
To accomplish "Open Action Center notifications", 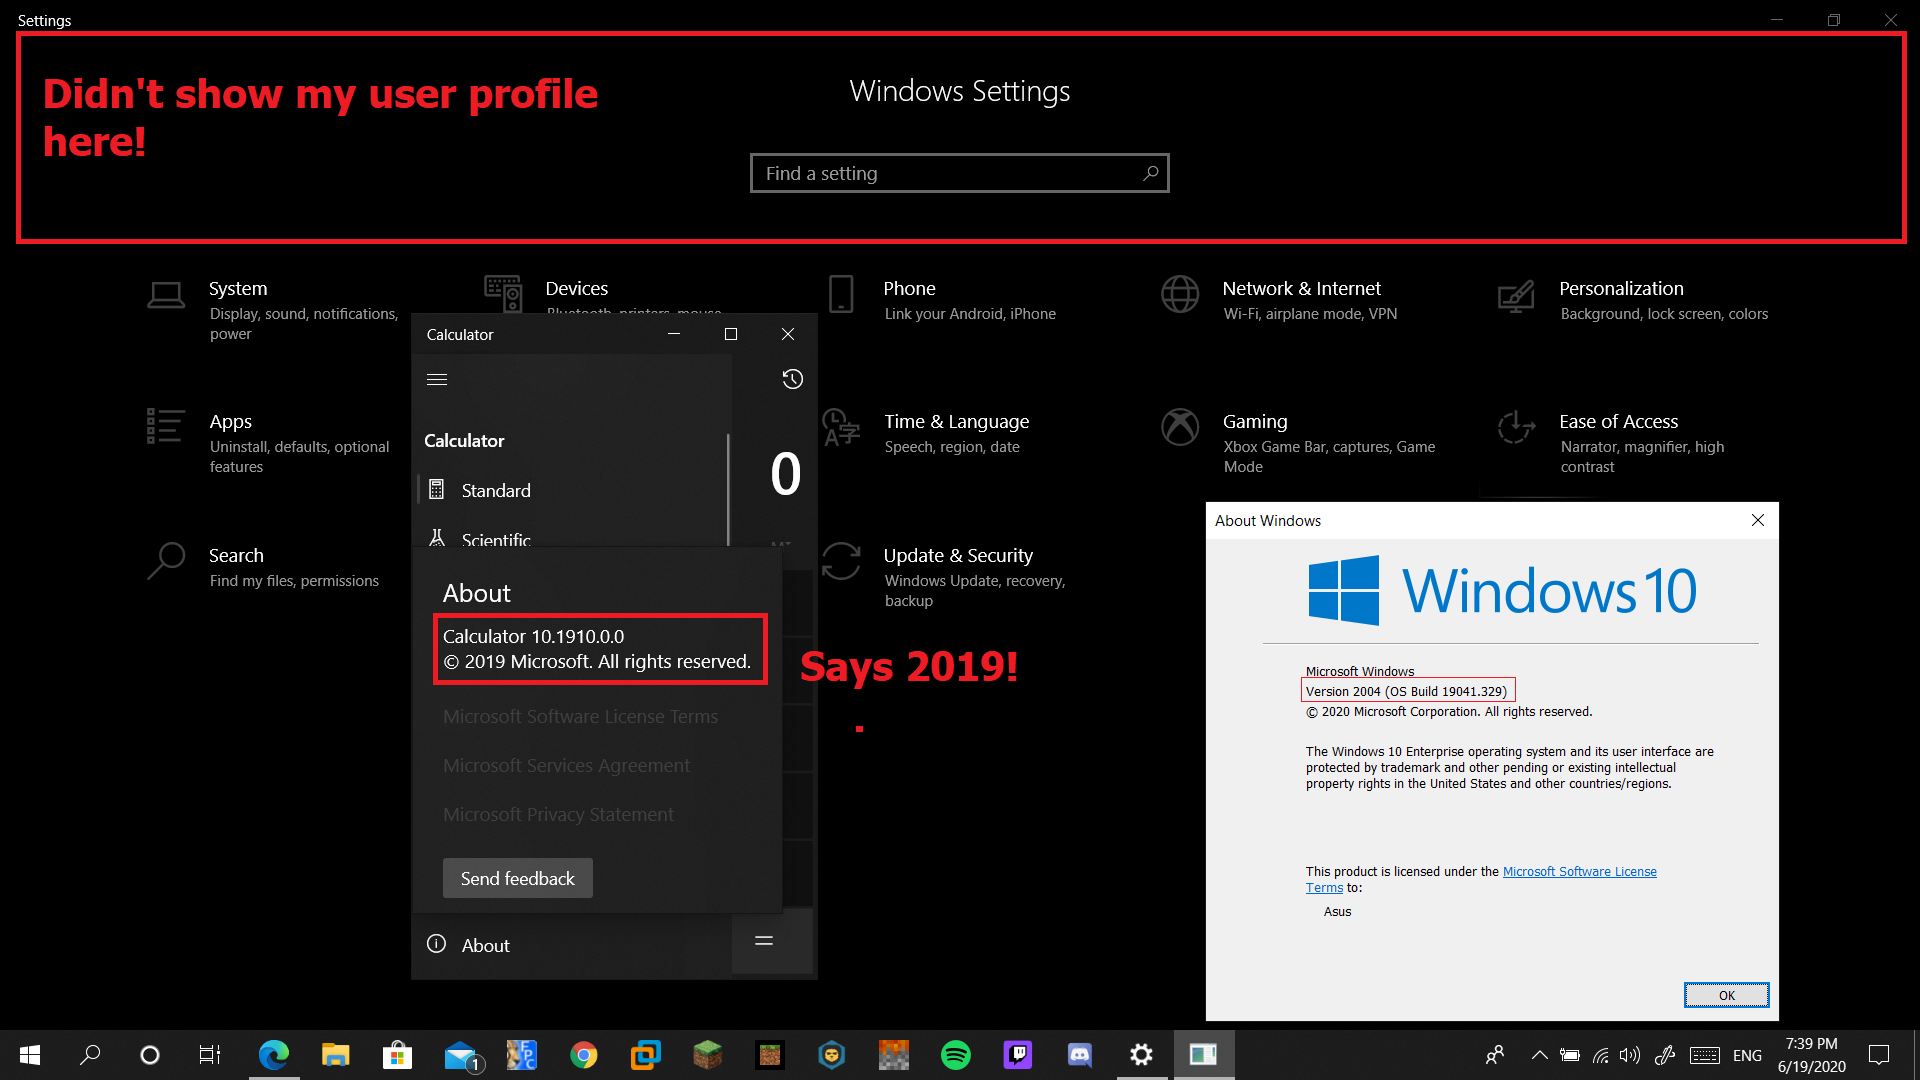I will pos(1879,1055).
